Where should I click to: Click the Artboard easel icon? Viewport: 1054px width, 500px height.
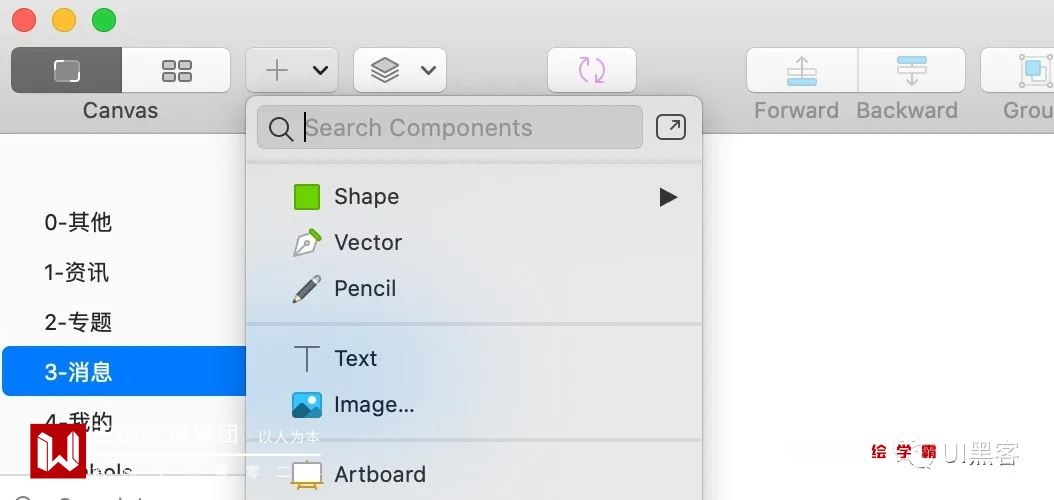click(x=307, y=474)
